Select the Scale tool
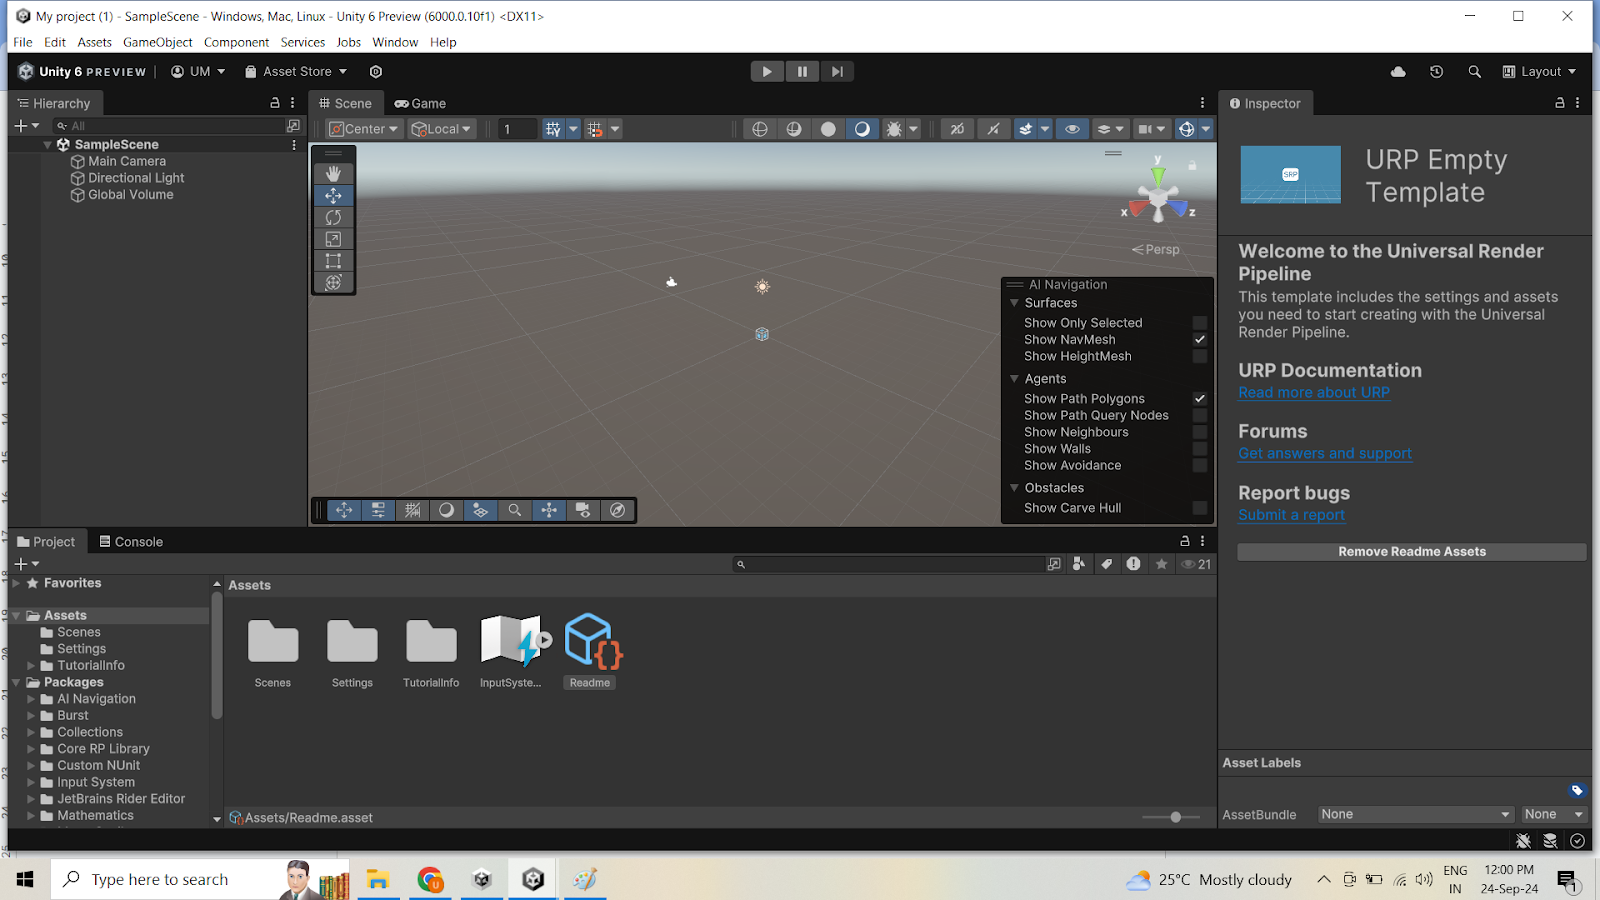 coord(333,239)
